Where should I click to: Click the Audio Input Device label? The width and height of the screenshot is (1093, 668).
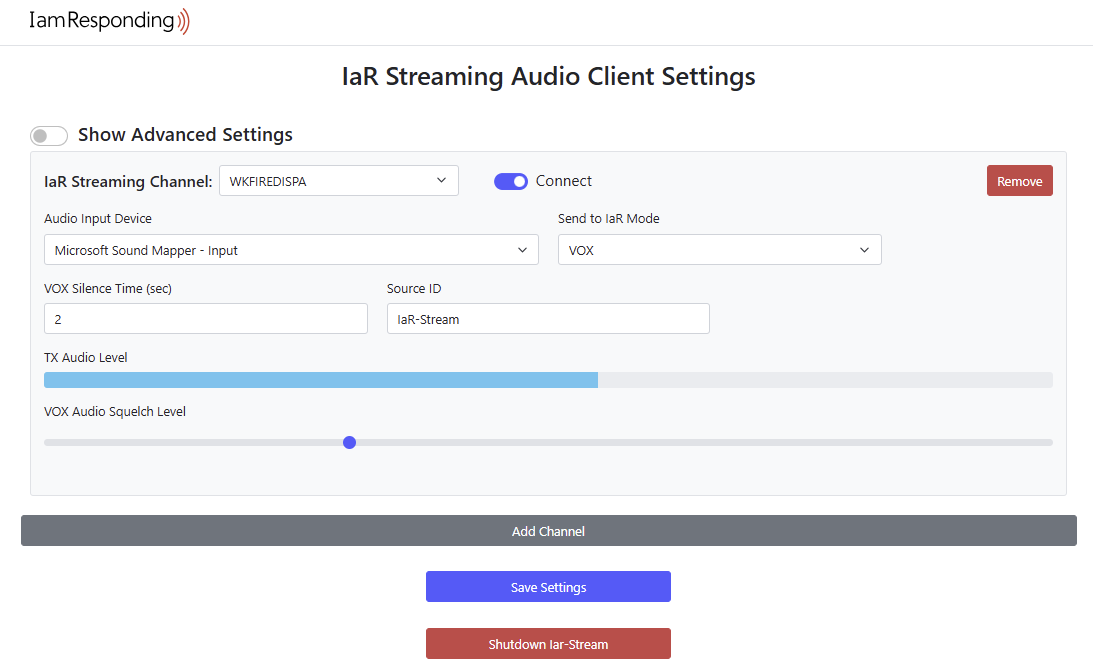[x=98, y=218]
